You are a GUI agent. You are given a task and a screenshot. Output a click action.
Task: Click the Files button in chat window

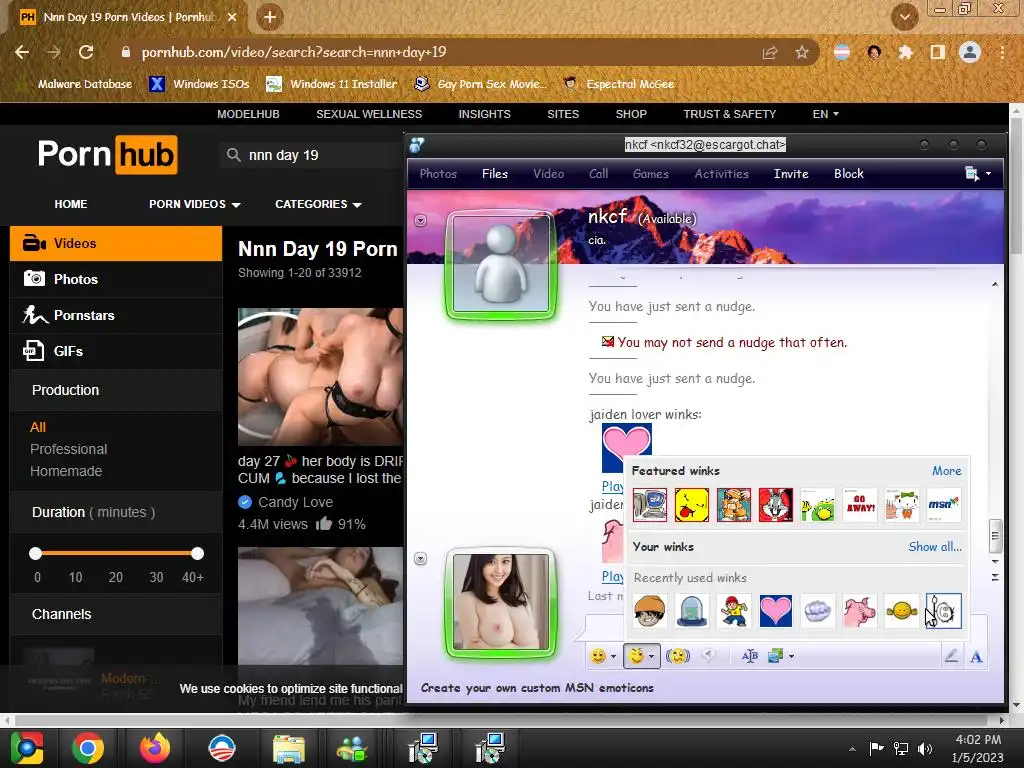click(494, 174)
